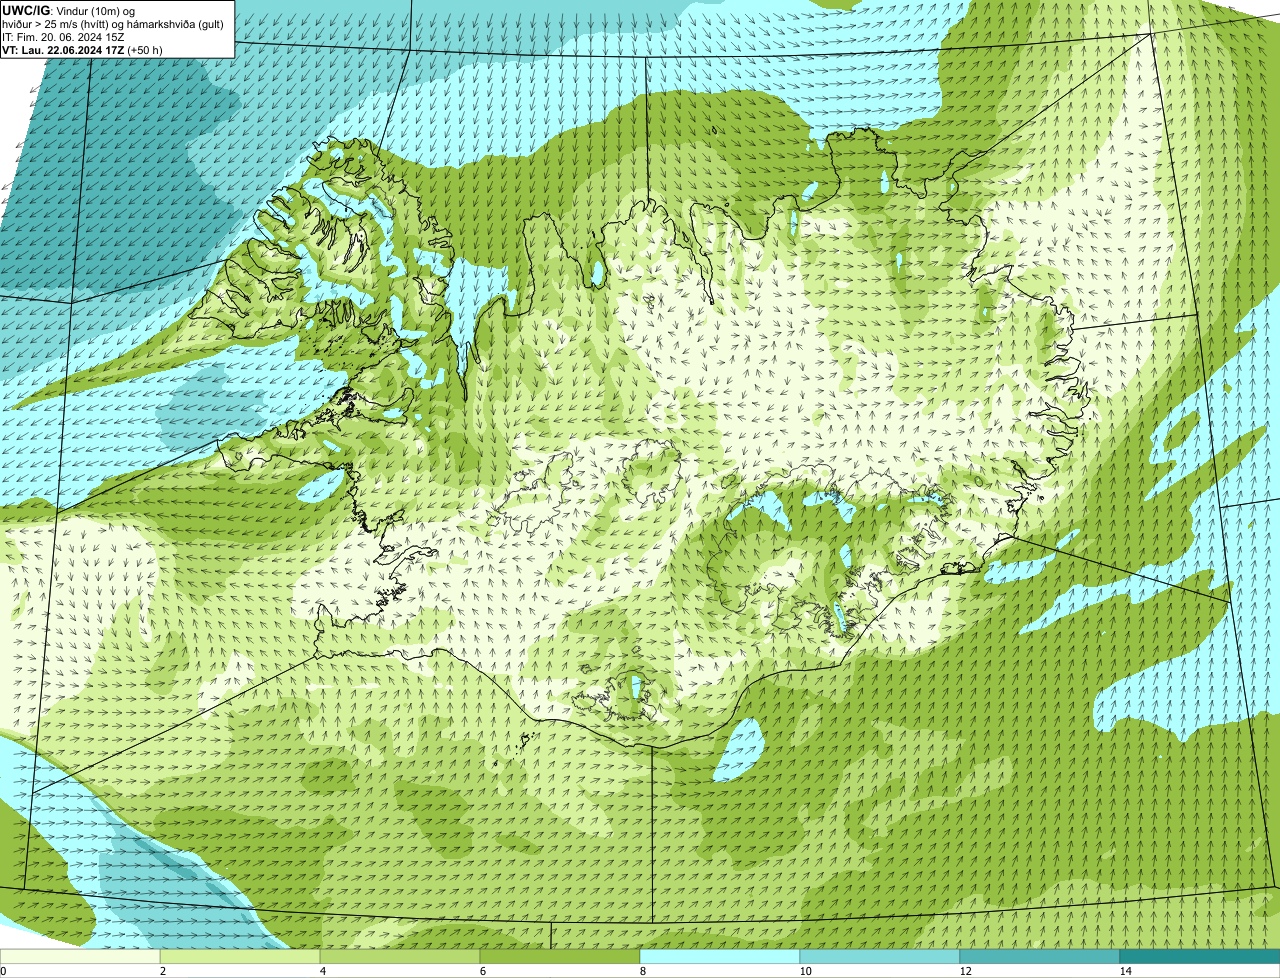
Task: Click the pale yellow 0–2 m/s legend swatch
Action: (80, 956)
